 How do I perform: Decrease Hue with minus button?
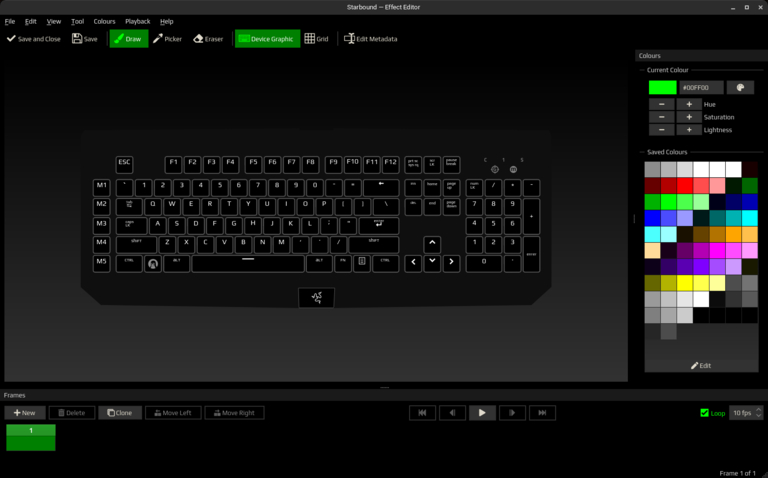pyautogui.click(x=662, y=104)
